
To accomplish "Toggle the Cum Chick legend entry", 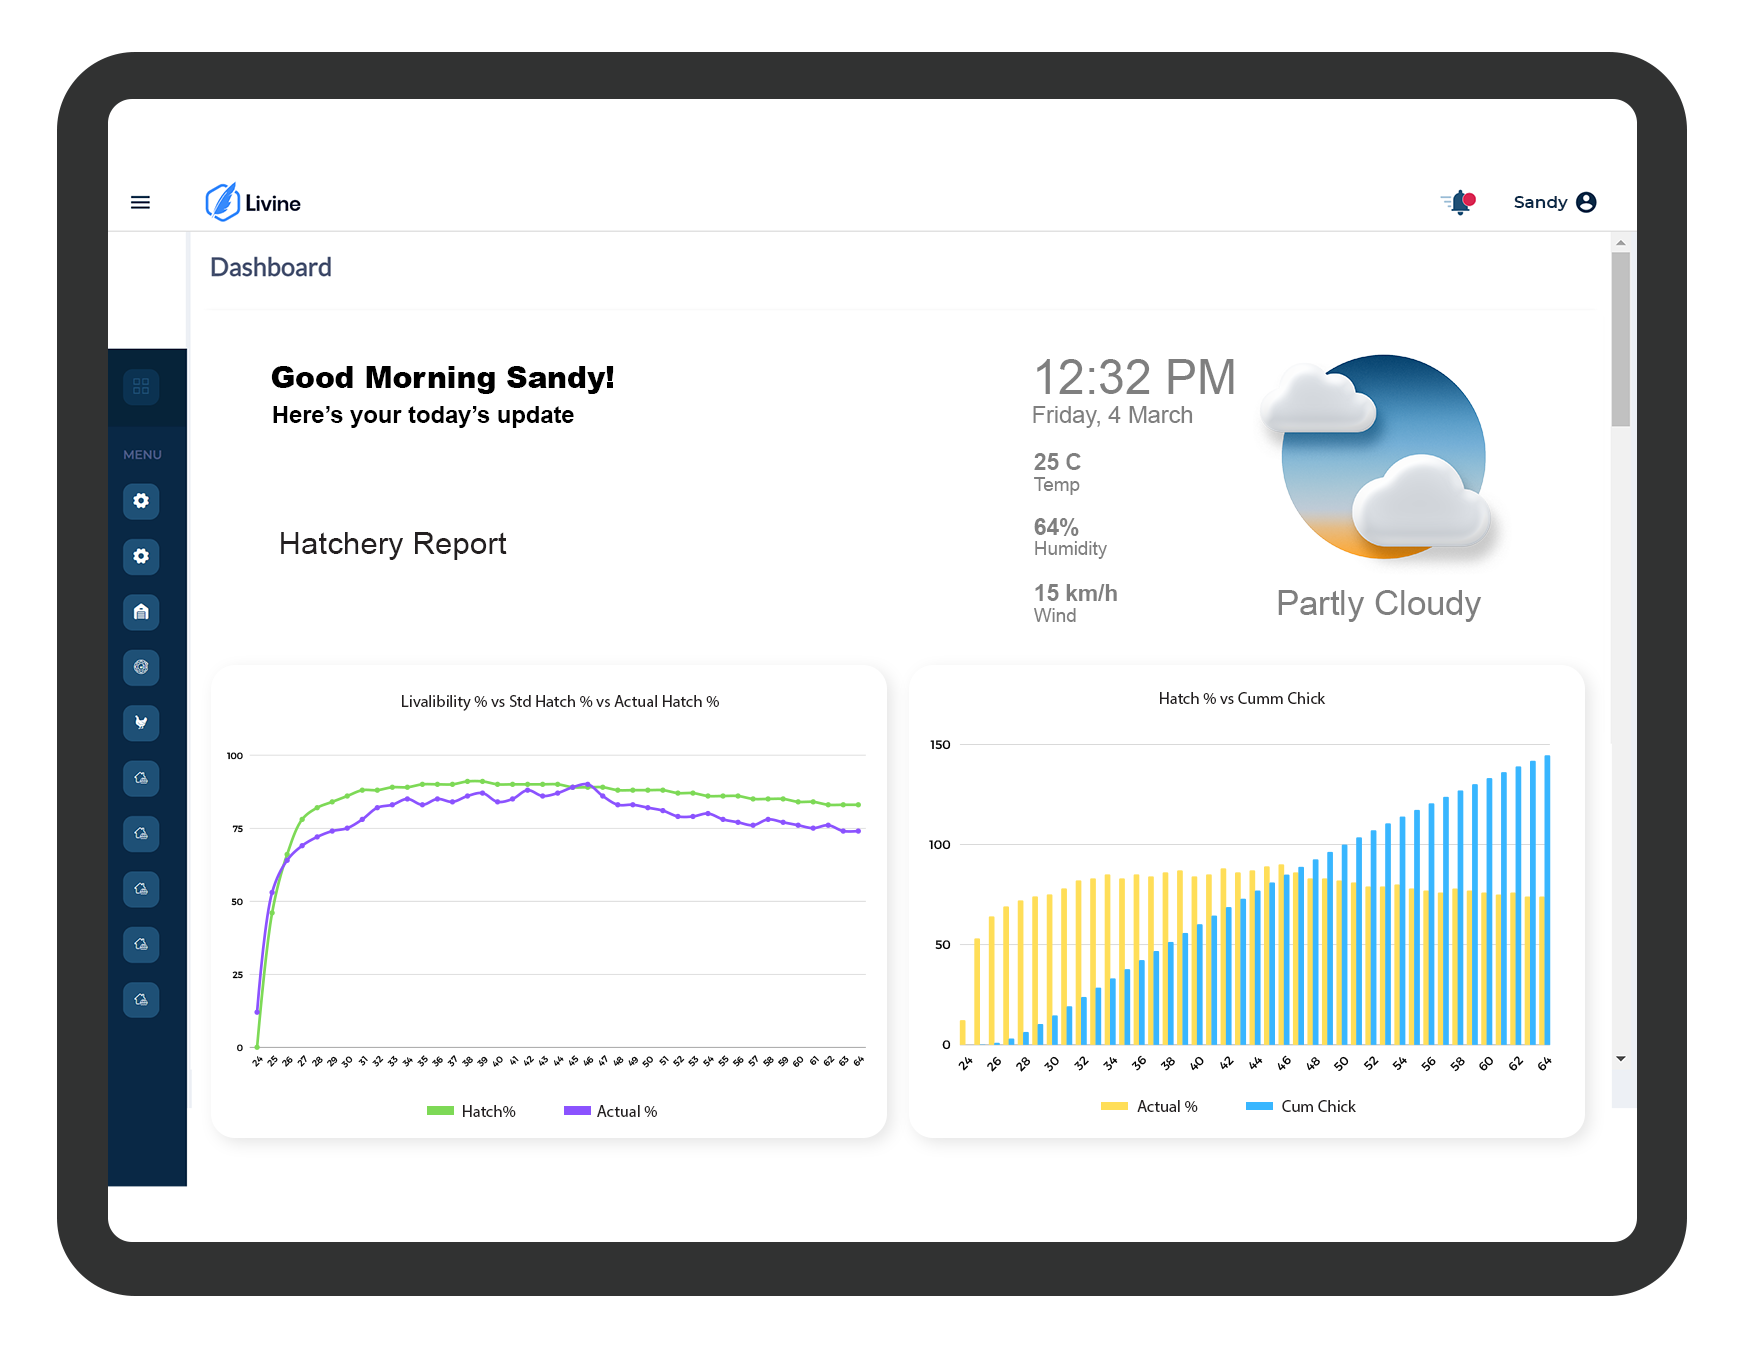I will (1301, 1106).
